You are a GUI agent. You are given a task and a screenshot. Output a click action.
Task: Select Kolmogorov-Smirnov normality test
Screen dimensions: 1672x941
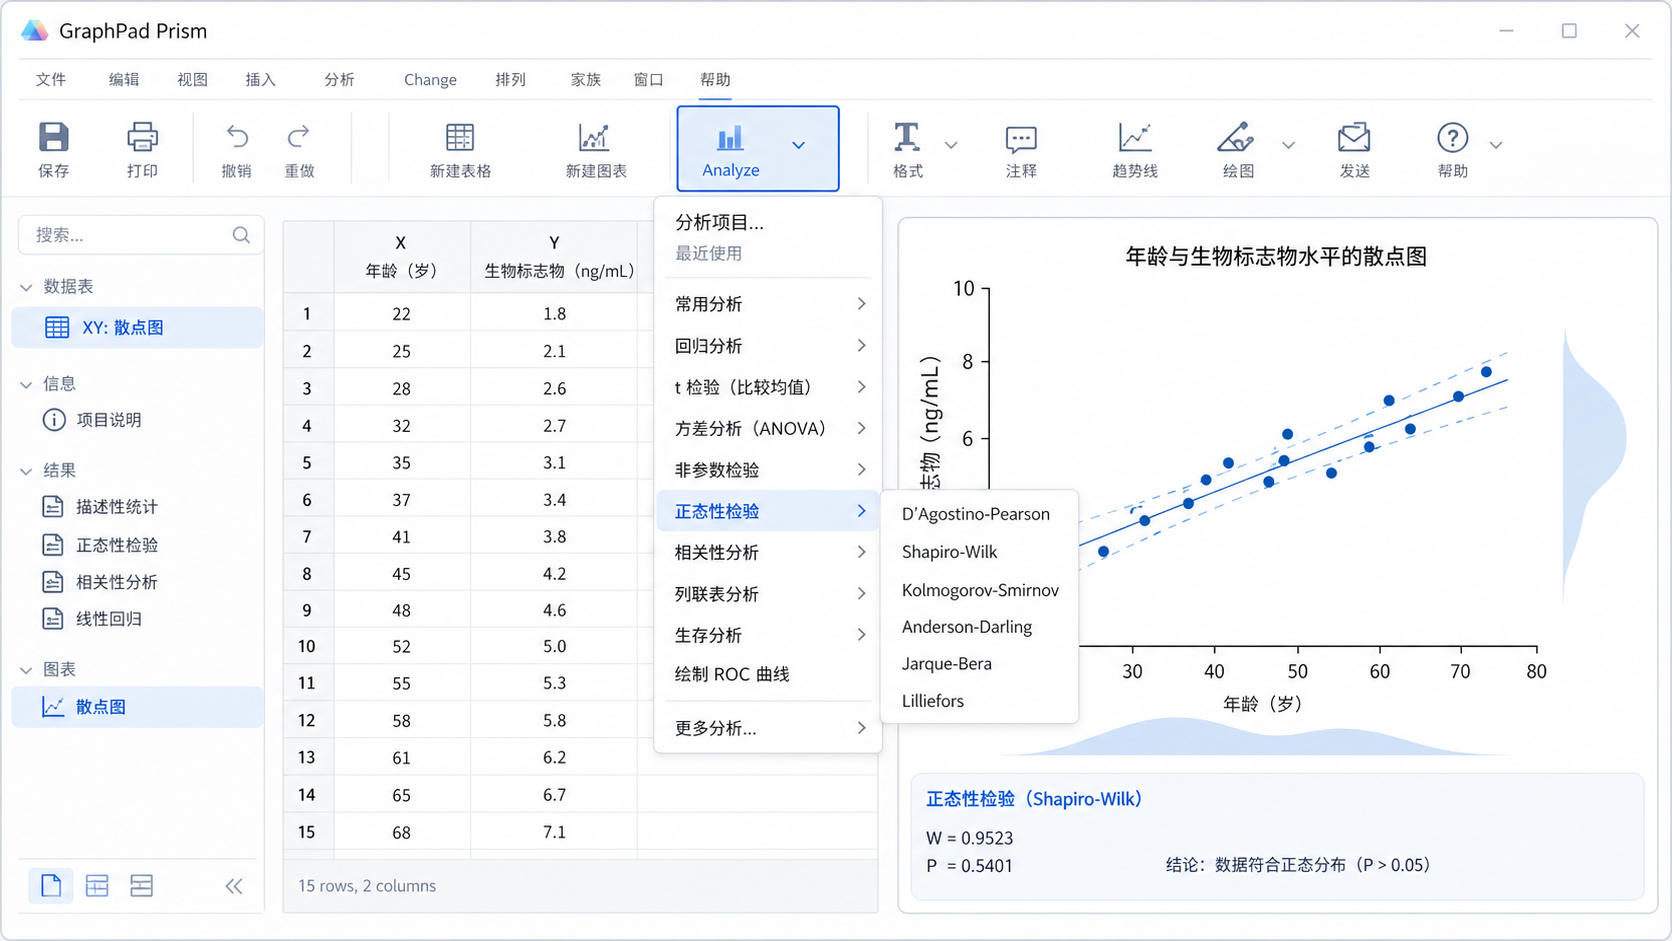pyautogui.click(x=979, y=590)
